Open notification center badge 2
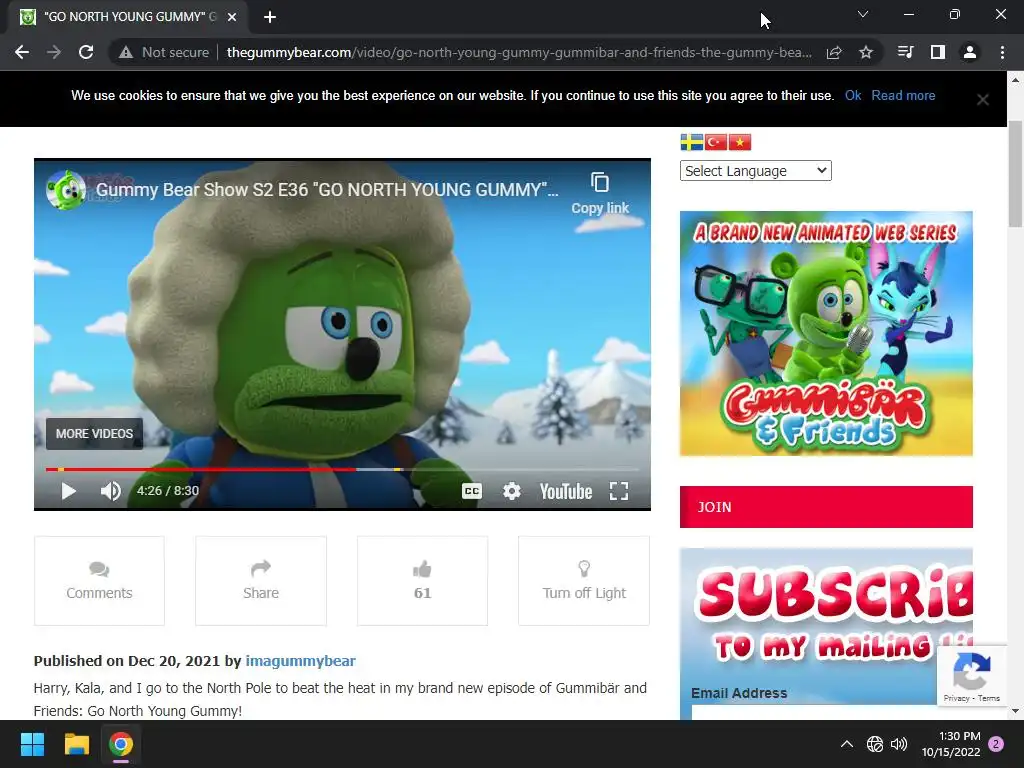1024x768 pixels. 996,744
